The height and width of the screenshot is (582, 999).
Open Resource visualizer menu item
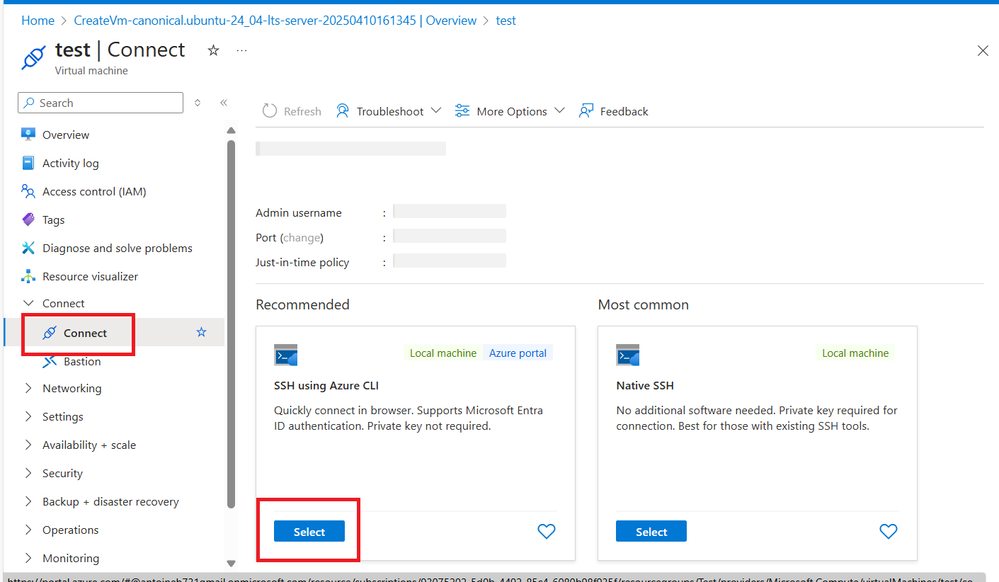(90, 276)
